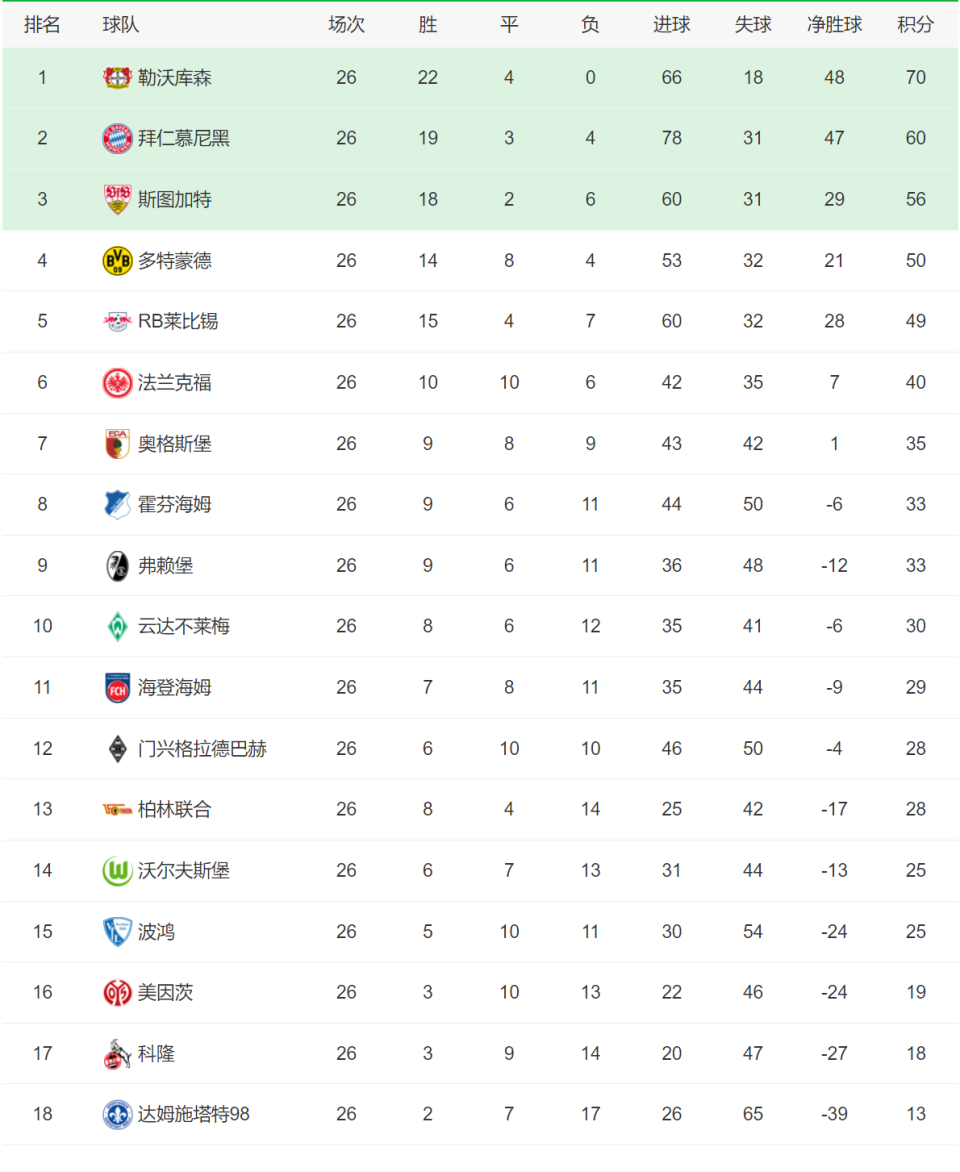This screenshot has width=960, height=1172.
Task: Click the 净胜球 column header
Action: [834, 25]
